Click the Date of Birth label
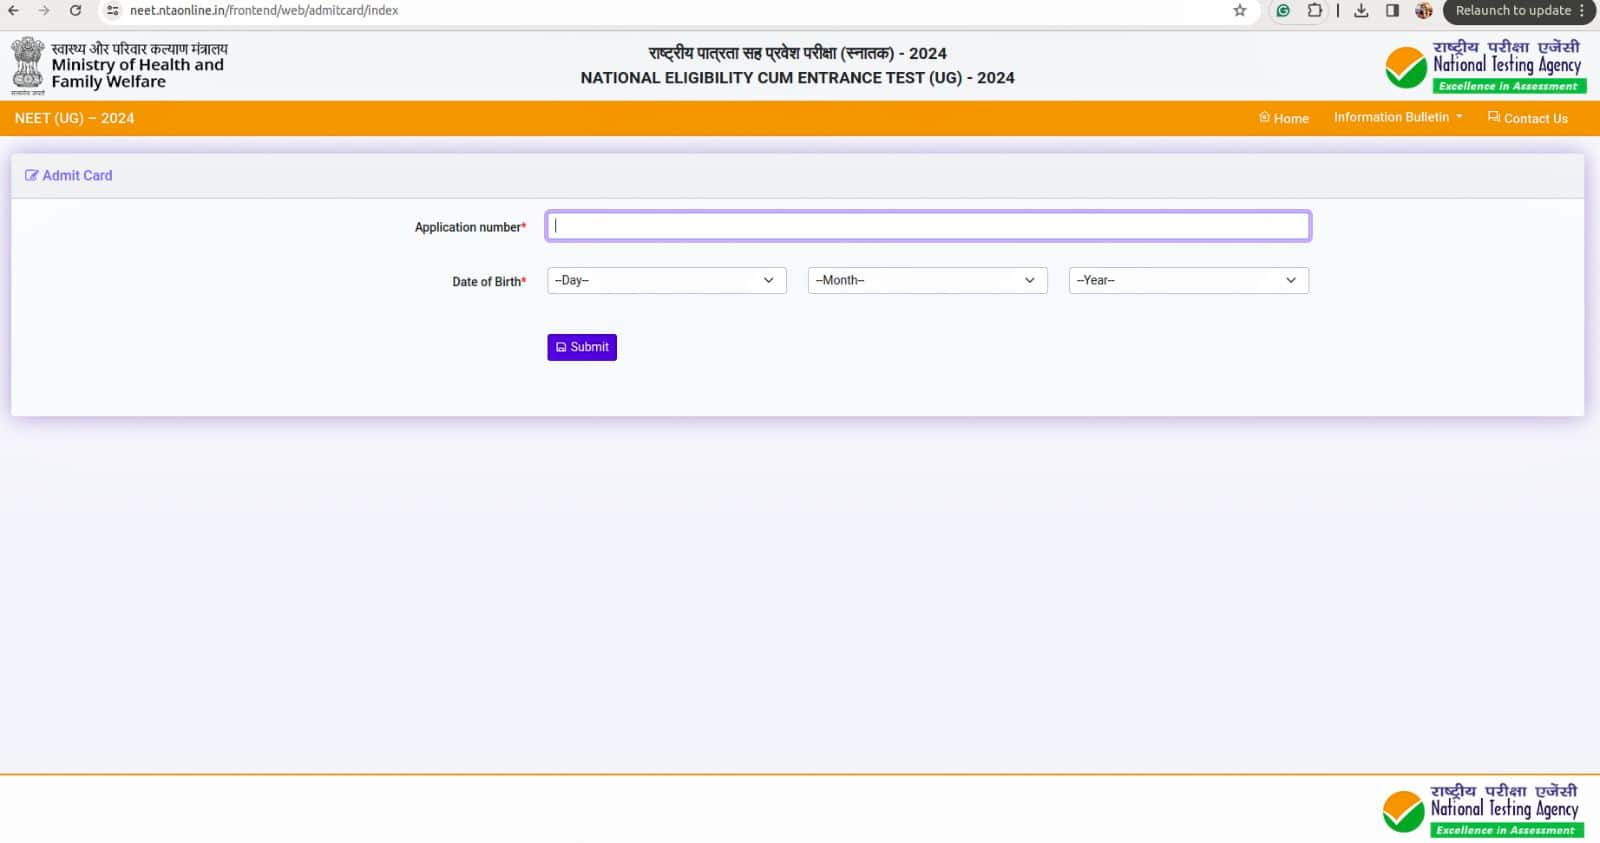The width and height of the screenshot is (1600, 843). coord(489,282)
